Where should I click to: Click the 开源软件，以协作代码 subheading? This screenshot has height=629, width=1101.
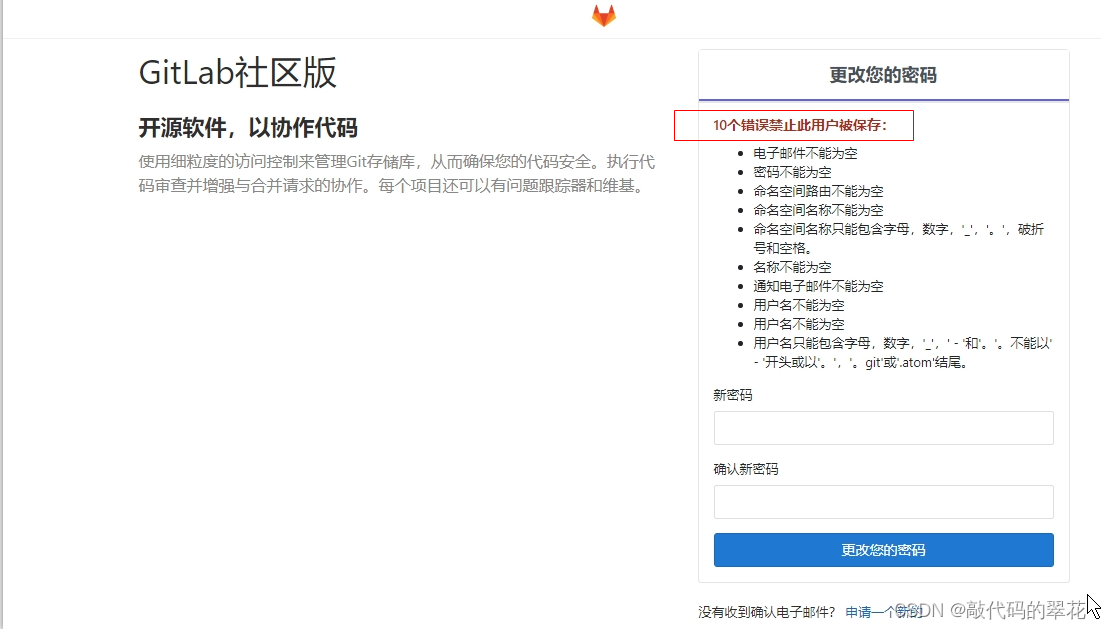[248, 128]
